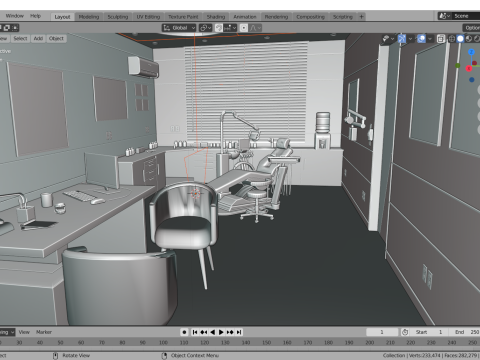The height and width of the screenshot is (360, 480).
Task: Toggle auto keying record button
Action: (184, 332)
